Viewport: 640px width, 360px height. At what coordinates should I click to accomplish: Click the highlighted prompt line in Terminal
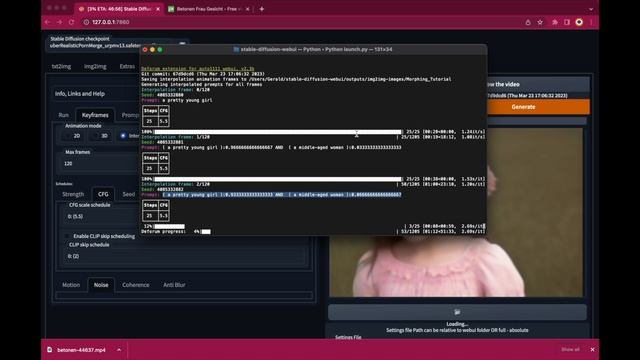tap(282, 195)
